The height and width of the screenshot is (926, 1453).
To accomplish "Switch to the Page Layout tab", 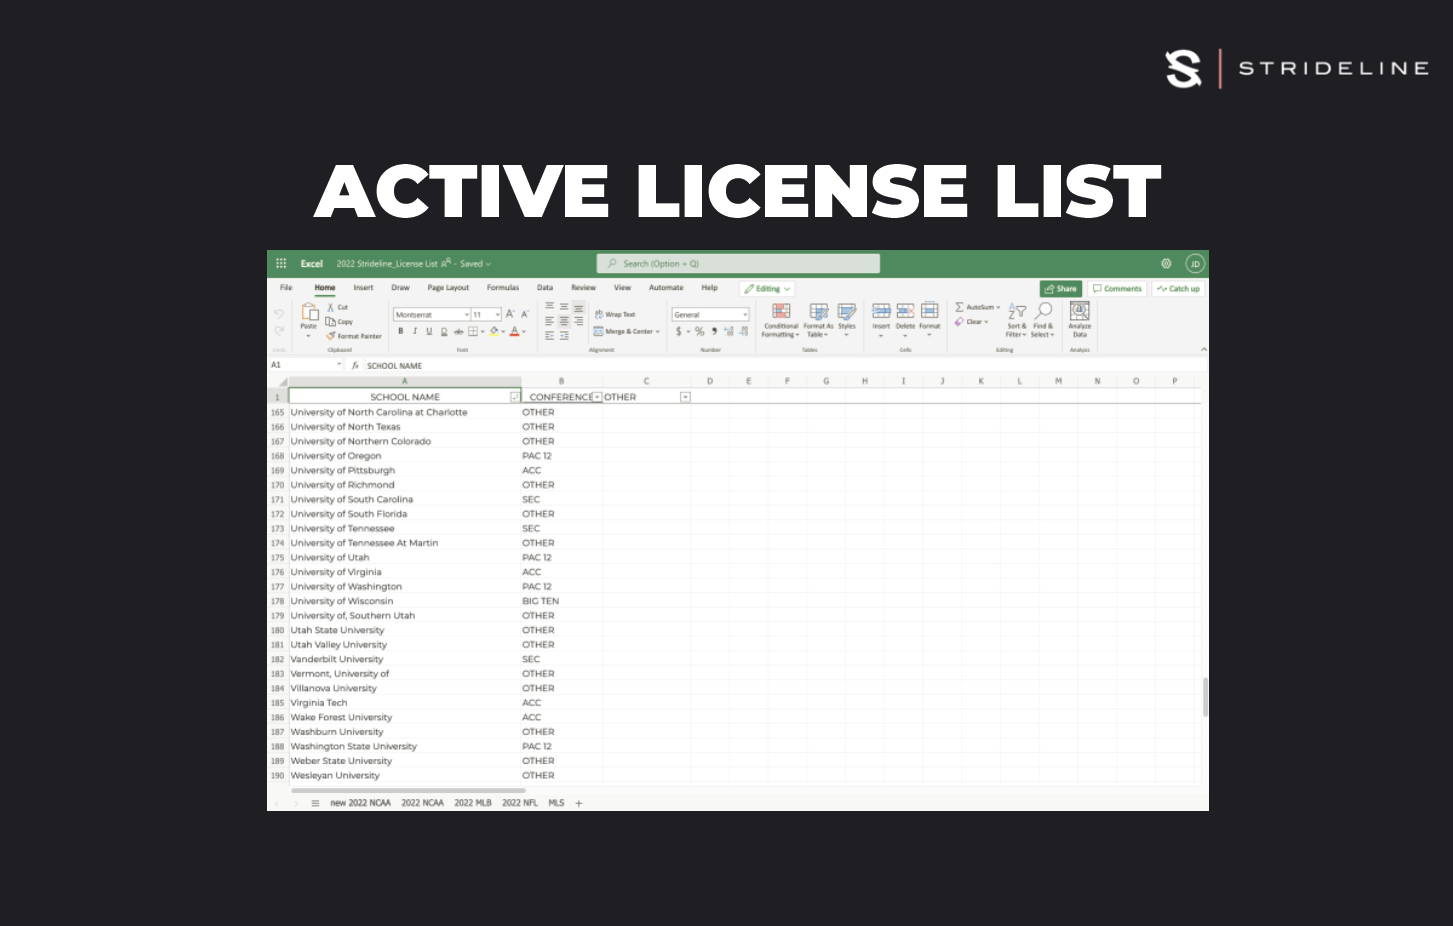I will tap(448, 288).
